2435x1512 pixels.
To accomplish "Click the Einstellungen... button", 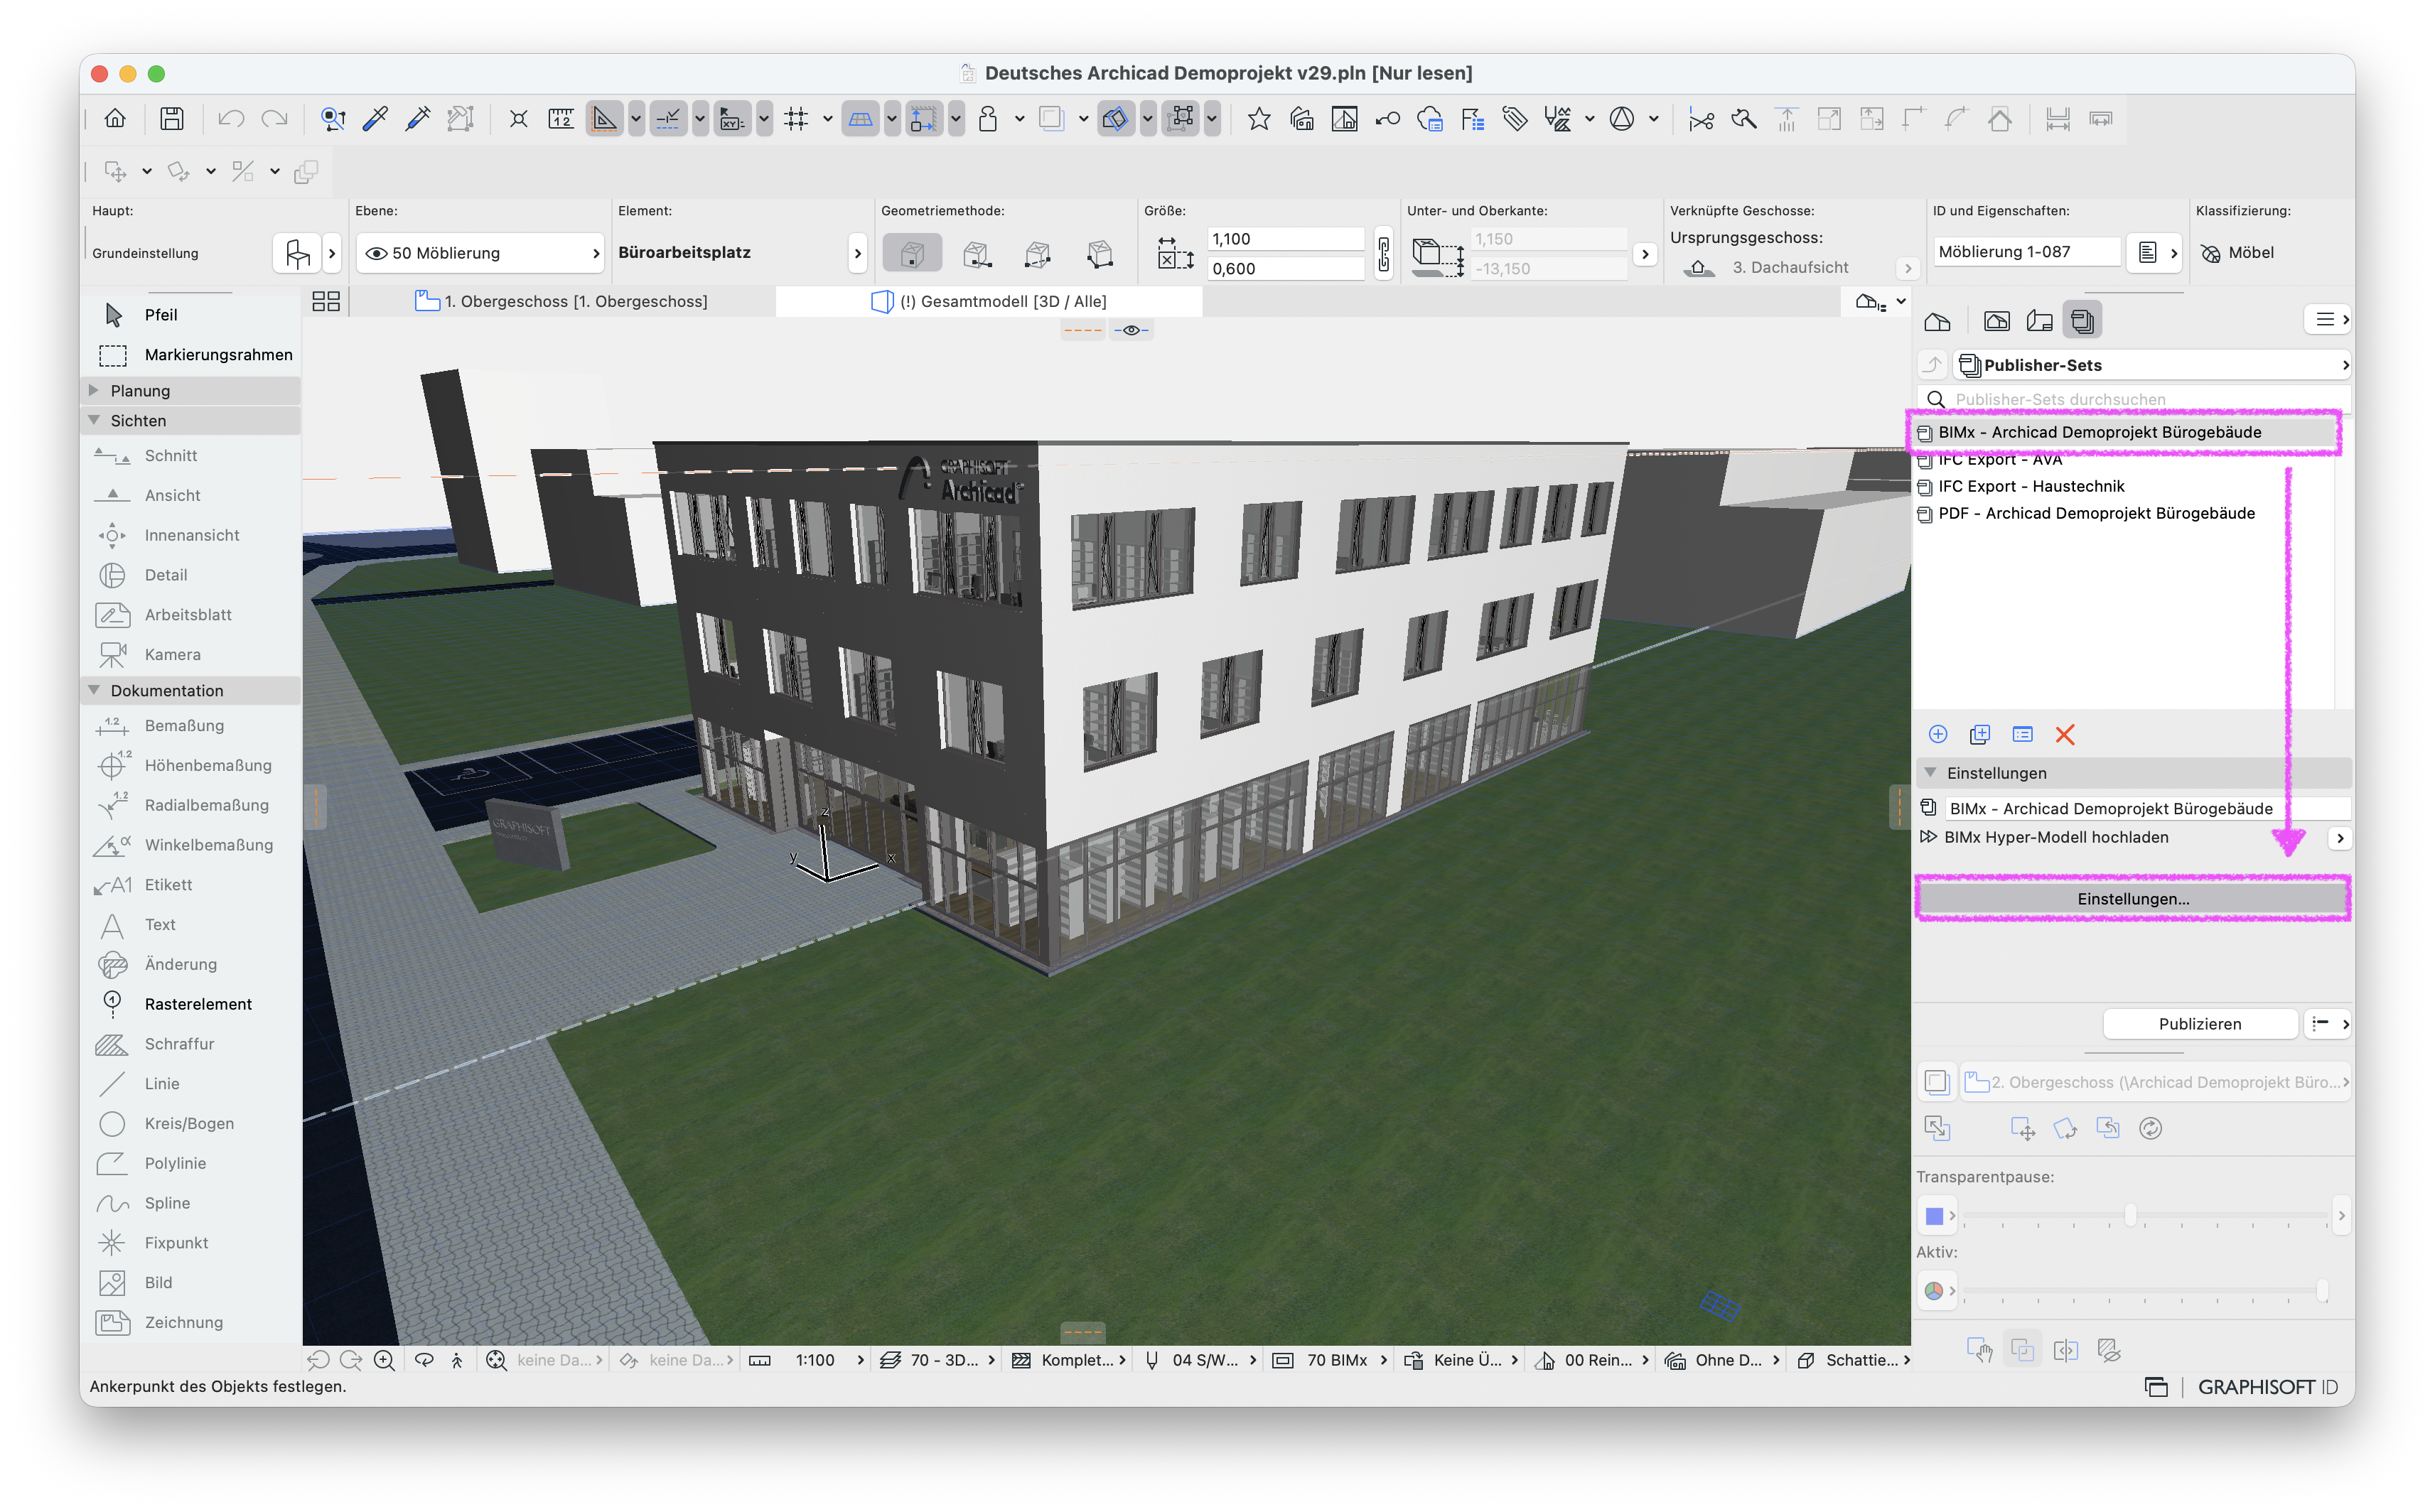I will coord(2132,899).
